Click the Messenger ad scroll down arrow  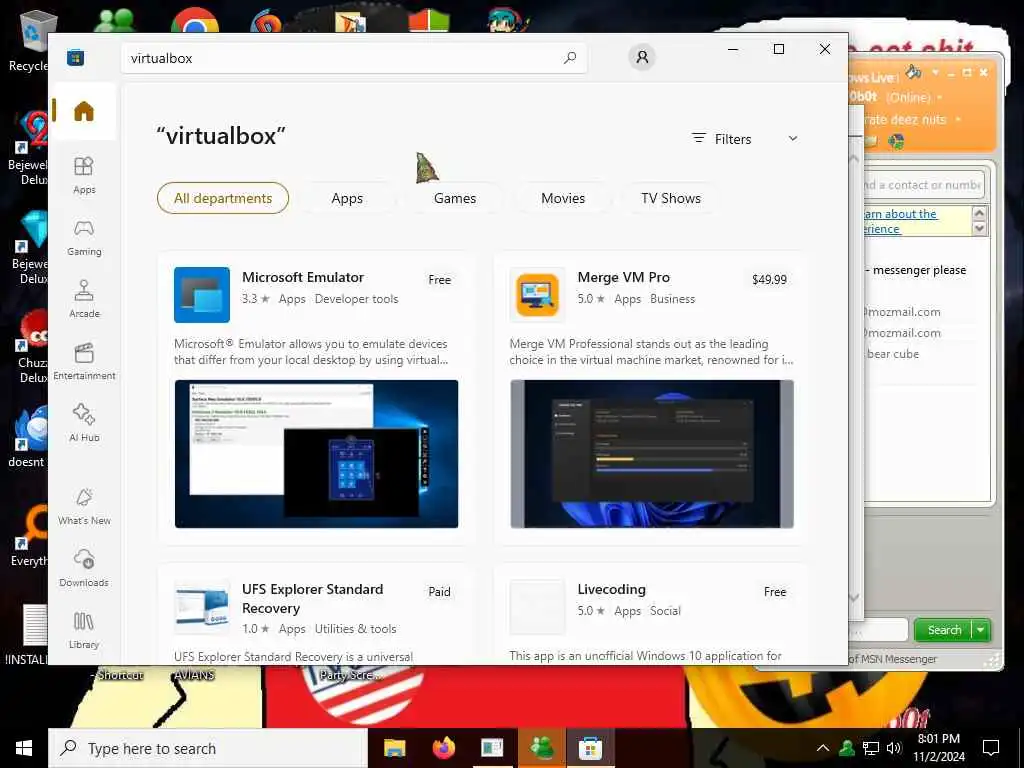coord(978,229)
